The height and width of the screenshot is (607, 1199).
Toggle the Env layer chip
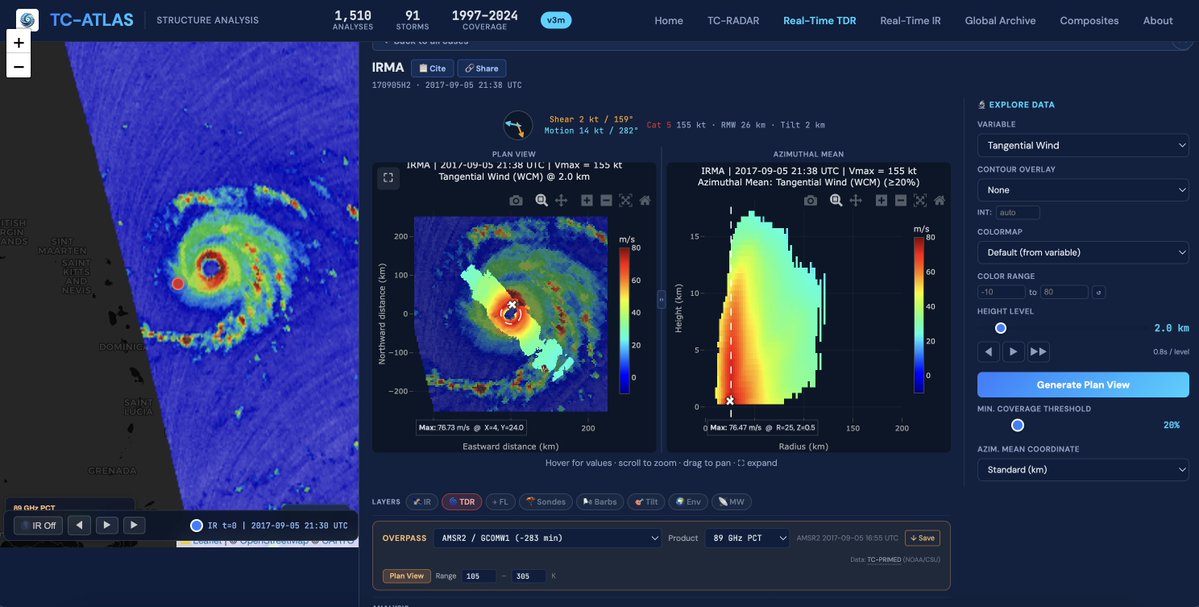coord(687,502)
